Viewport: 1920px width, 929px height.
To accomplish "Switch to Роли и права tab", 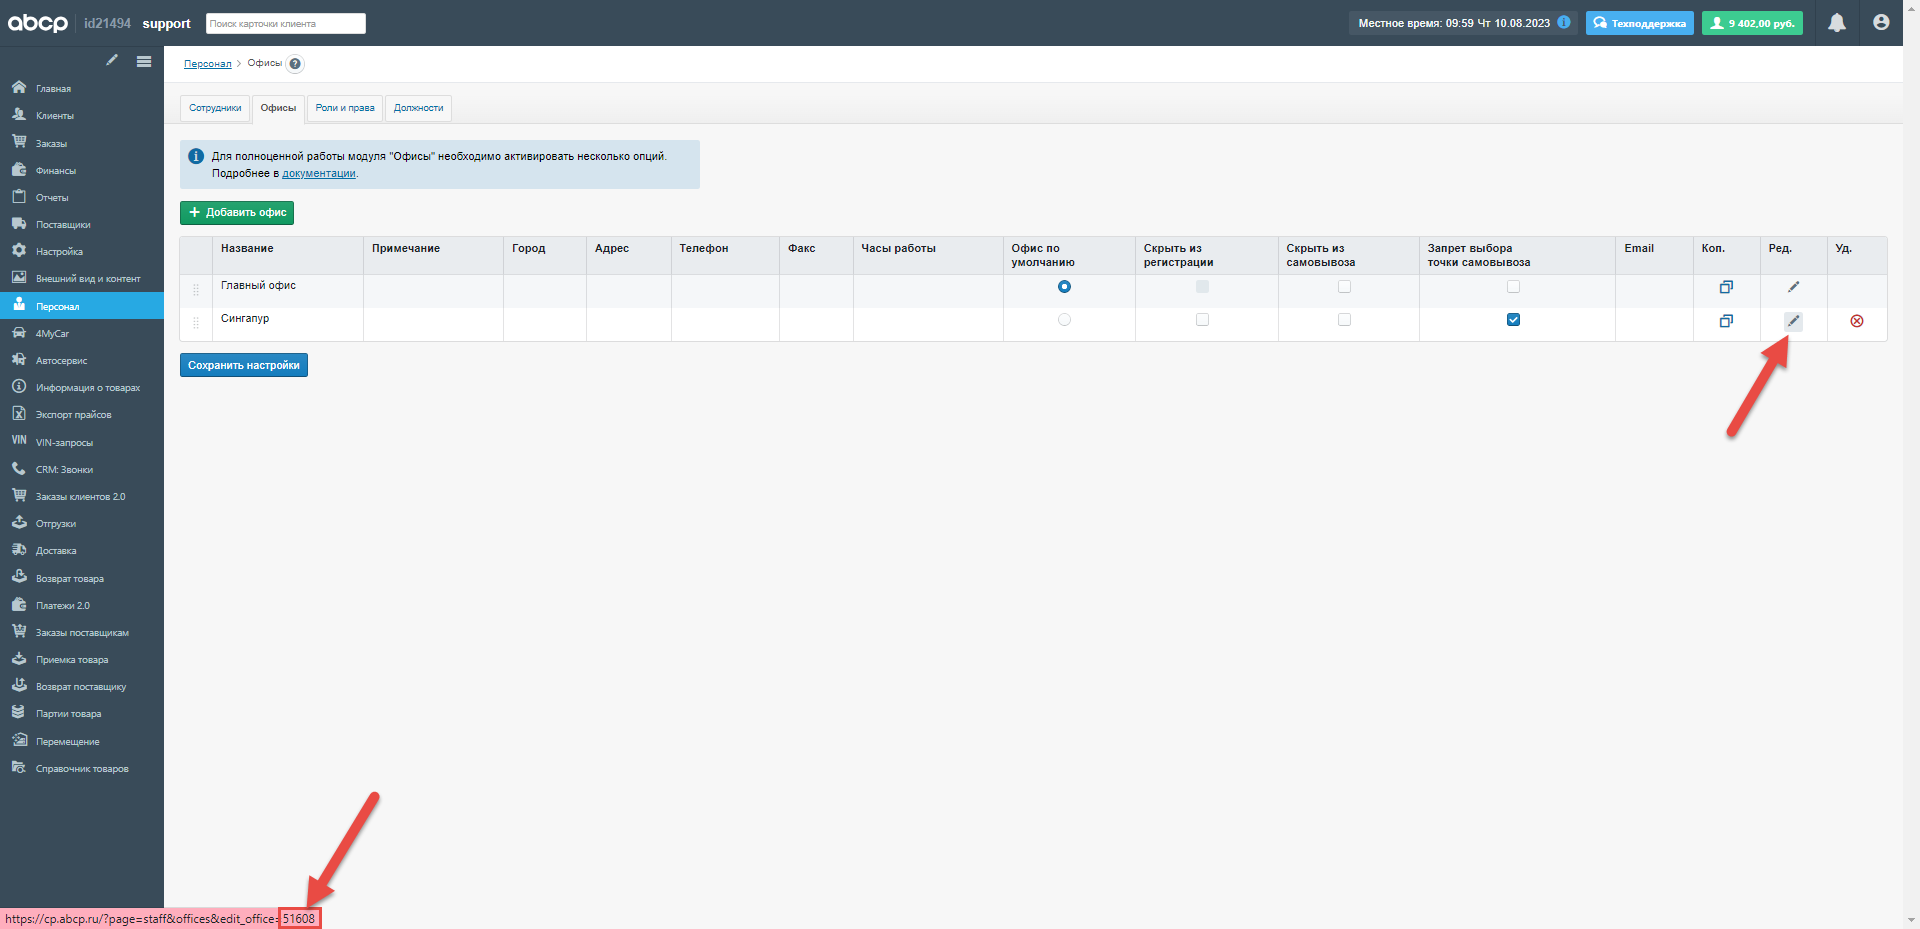I will coord(345,108).
